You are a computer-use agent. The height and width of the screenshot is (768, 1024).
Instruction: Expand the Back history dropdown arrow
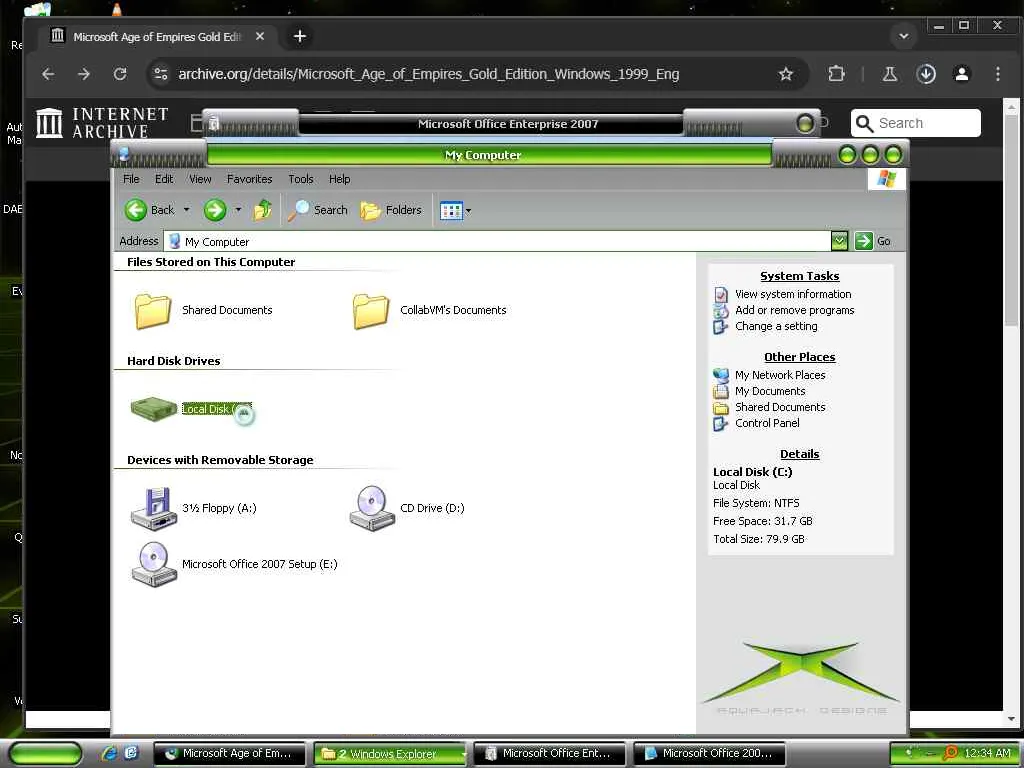pos(186,210)
